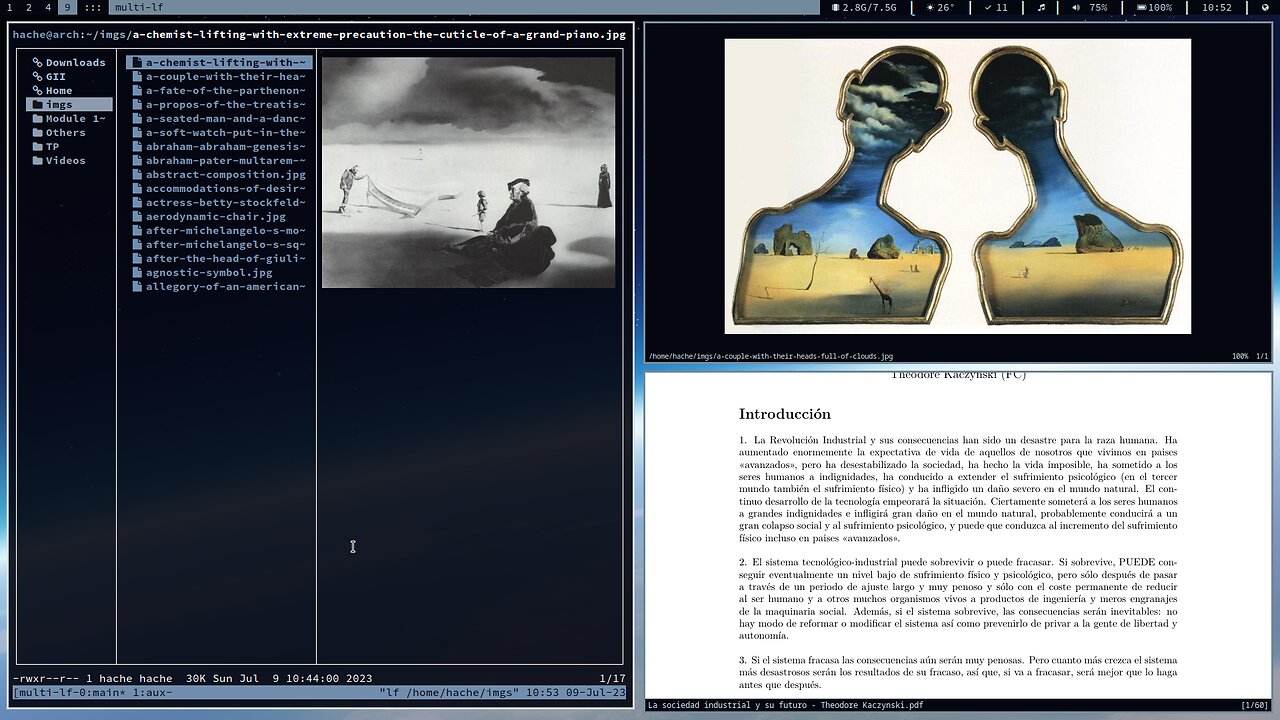Click the memory usage icon in top bar
Viewport: 1280px width, 720px height.
point(836,7)
